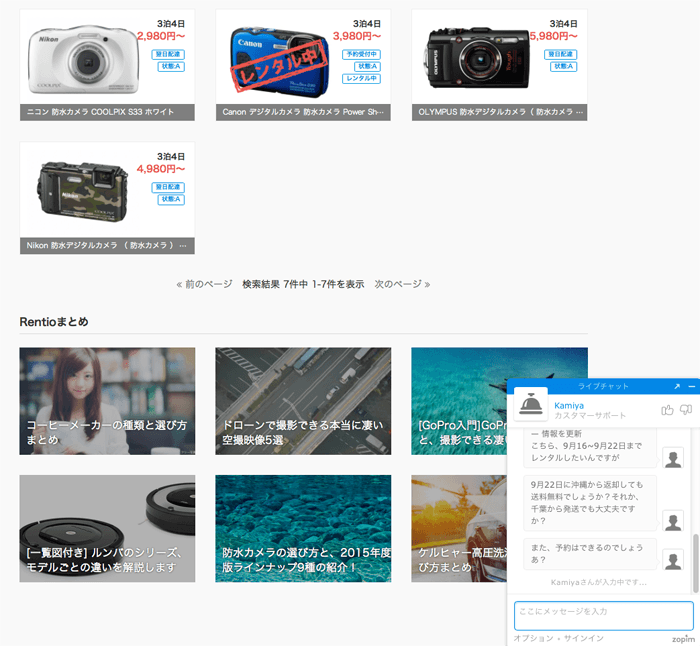Click the live chat scrollbar
Viewport: 700px width, 646px height.
695,563
